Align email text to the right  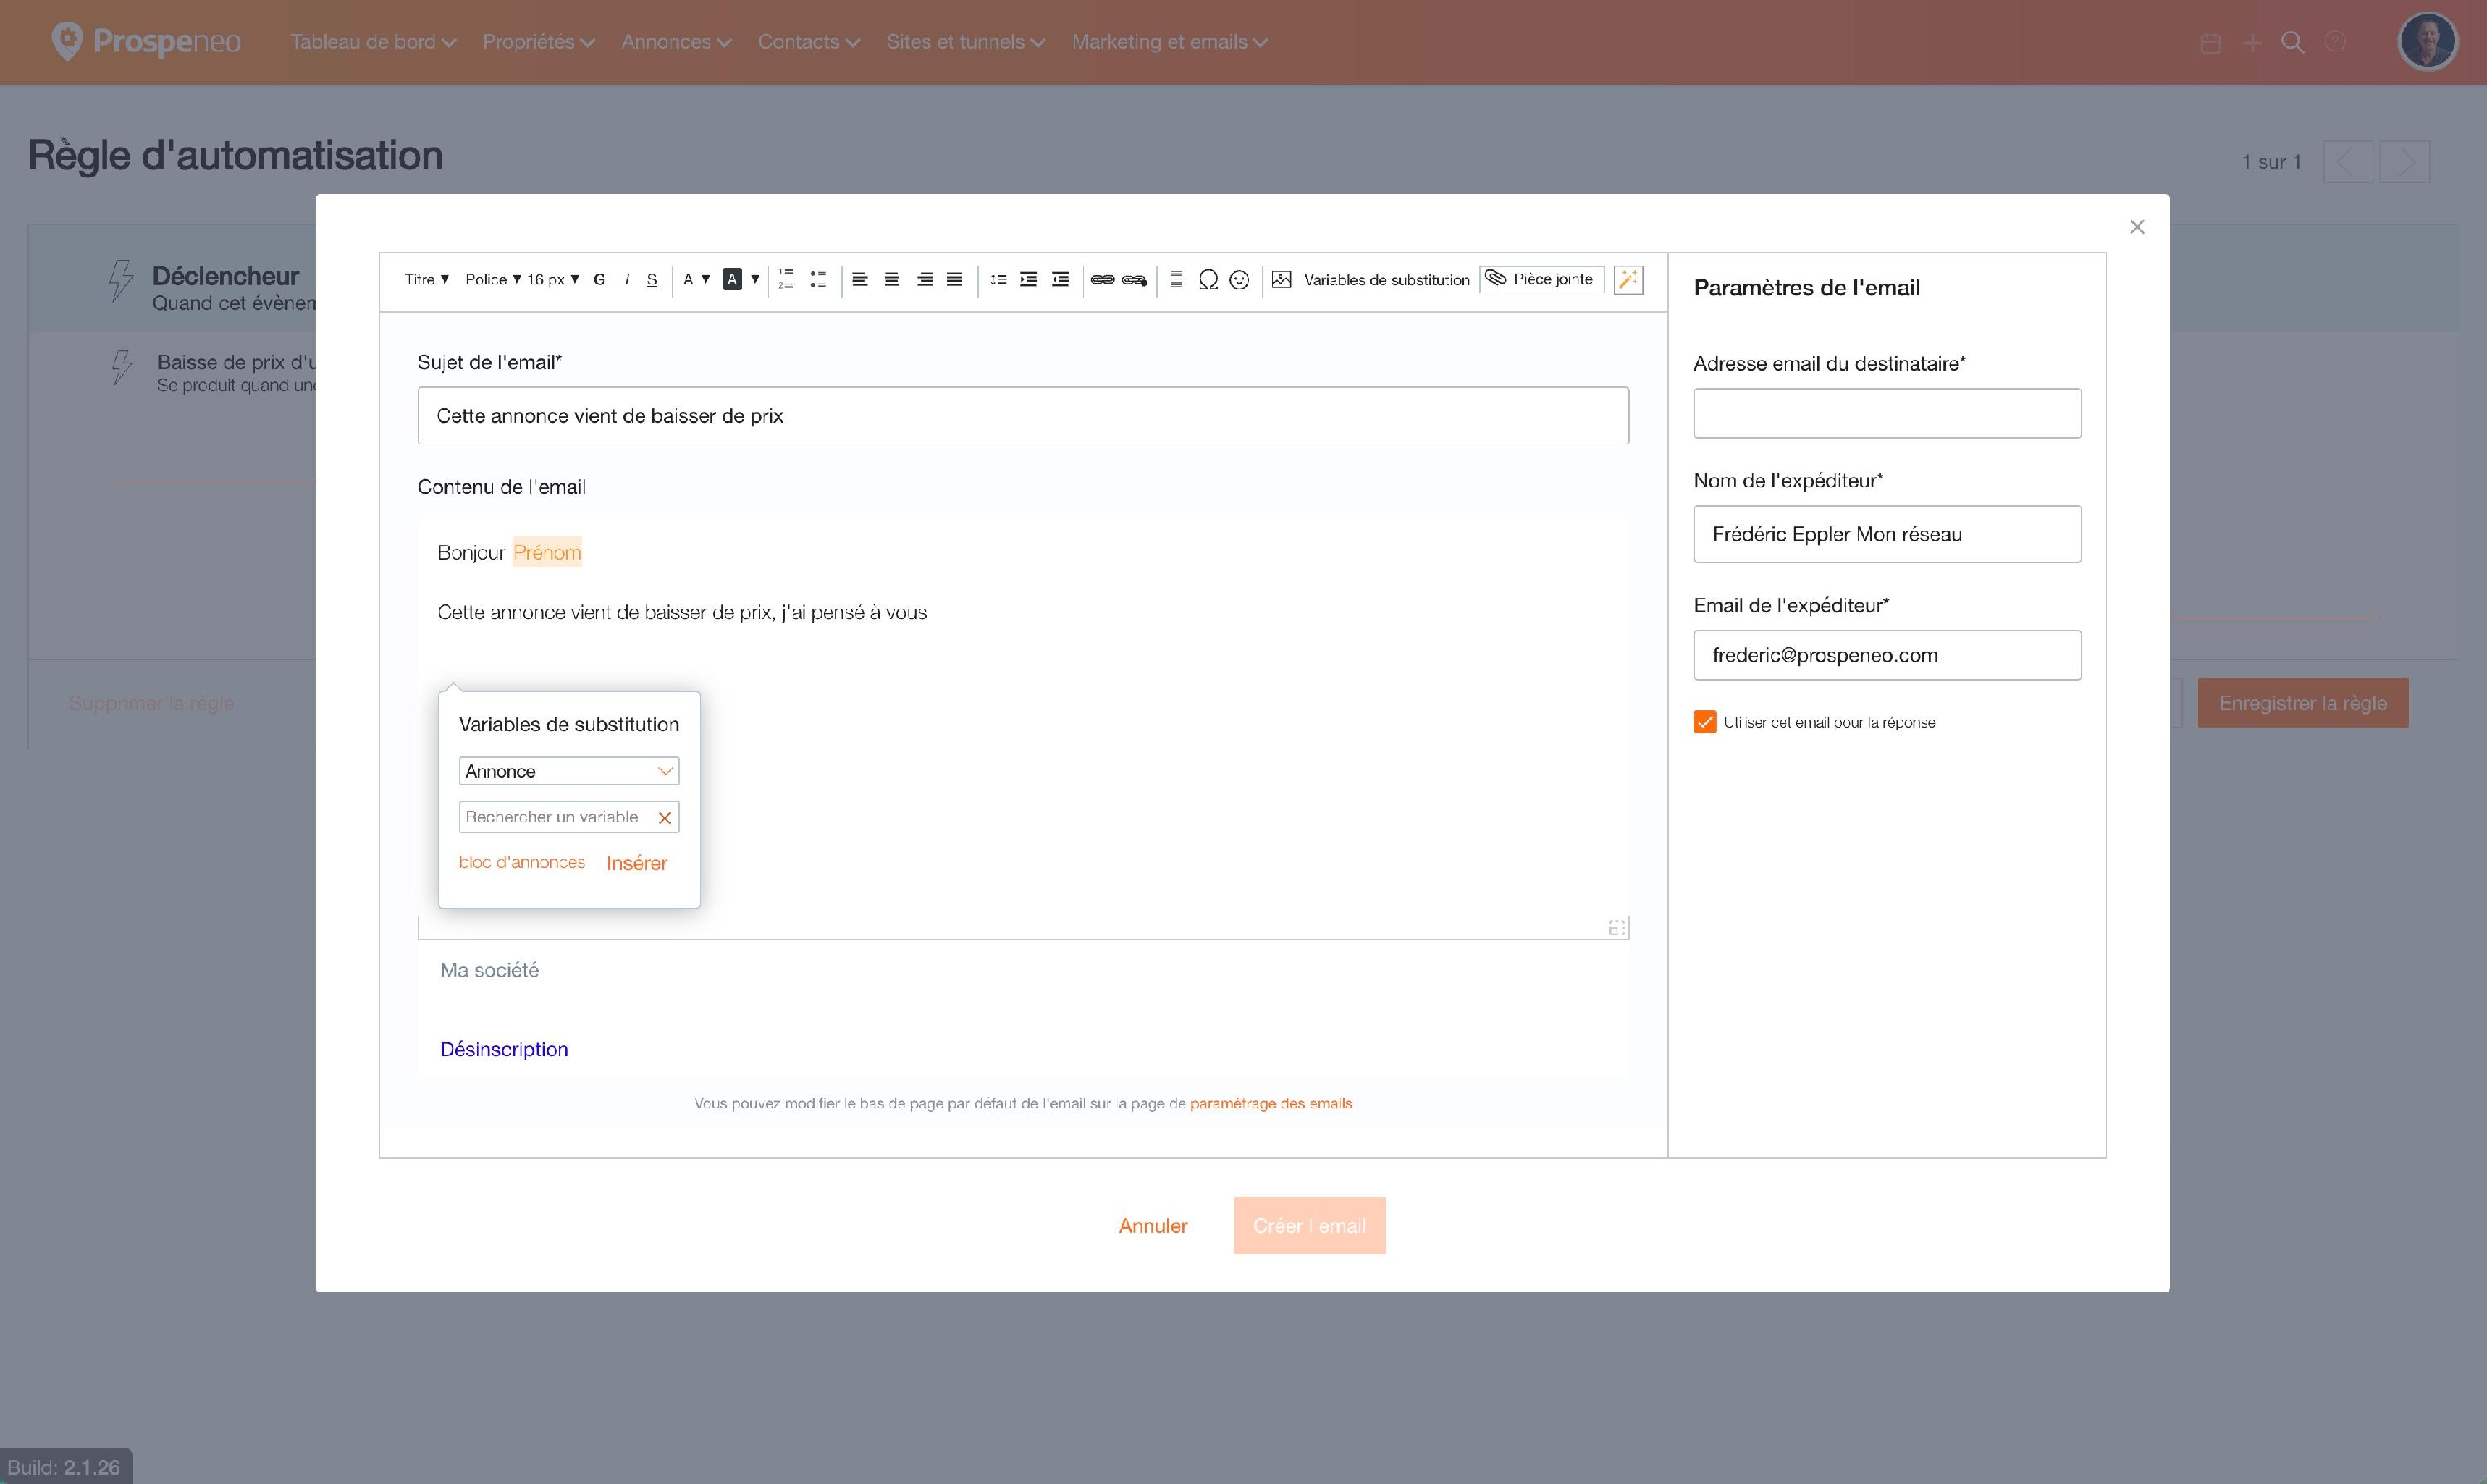point(925,279)
